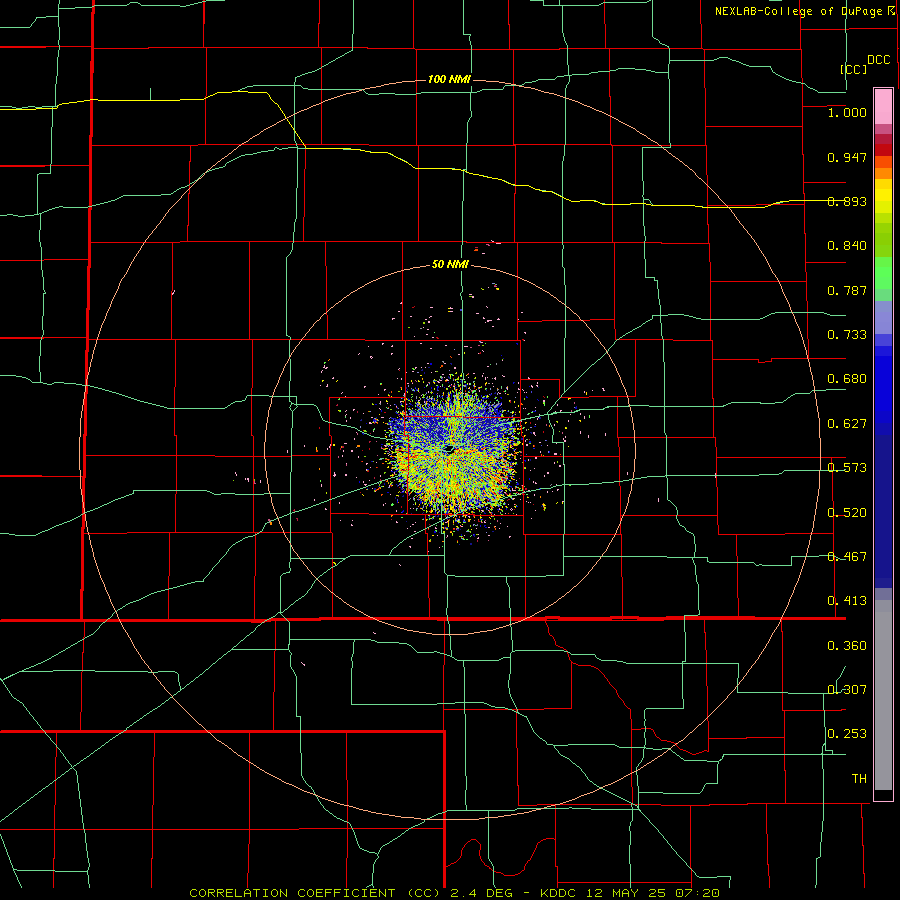Click the "TH" threshold label on legend
Viewport: 900px width, 900px height.
pos(859,779)
